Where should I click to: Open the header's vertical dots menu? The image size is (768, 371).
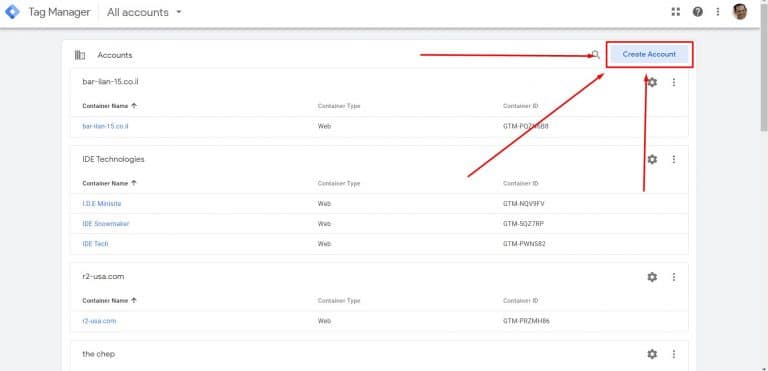click(718, 12)
